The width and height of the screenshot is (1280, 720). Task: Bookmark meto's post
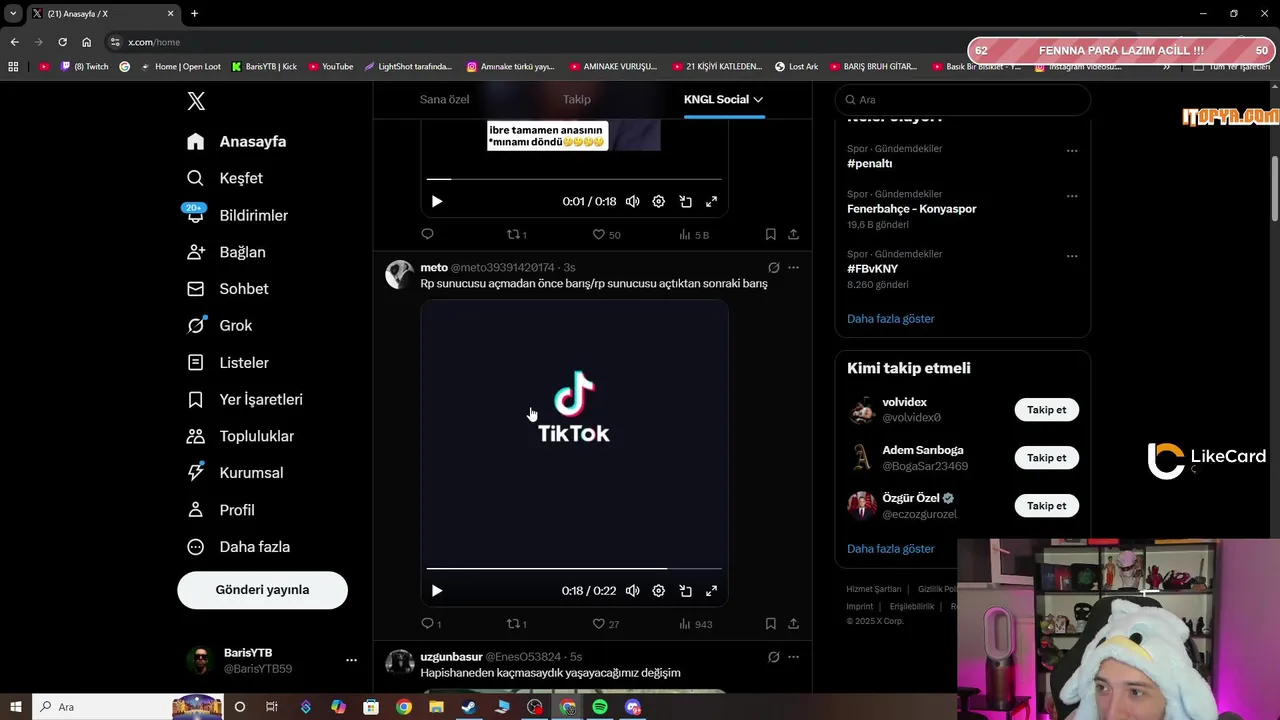coord(770,624)
